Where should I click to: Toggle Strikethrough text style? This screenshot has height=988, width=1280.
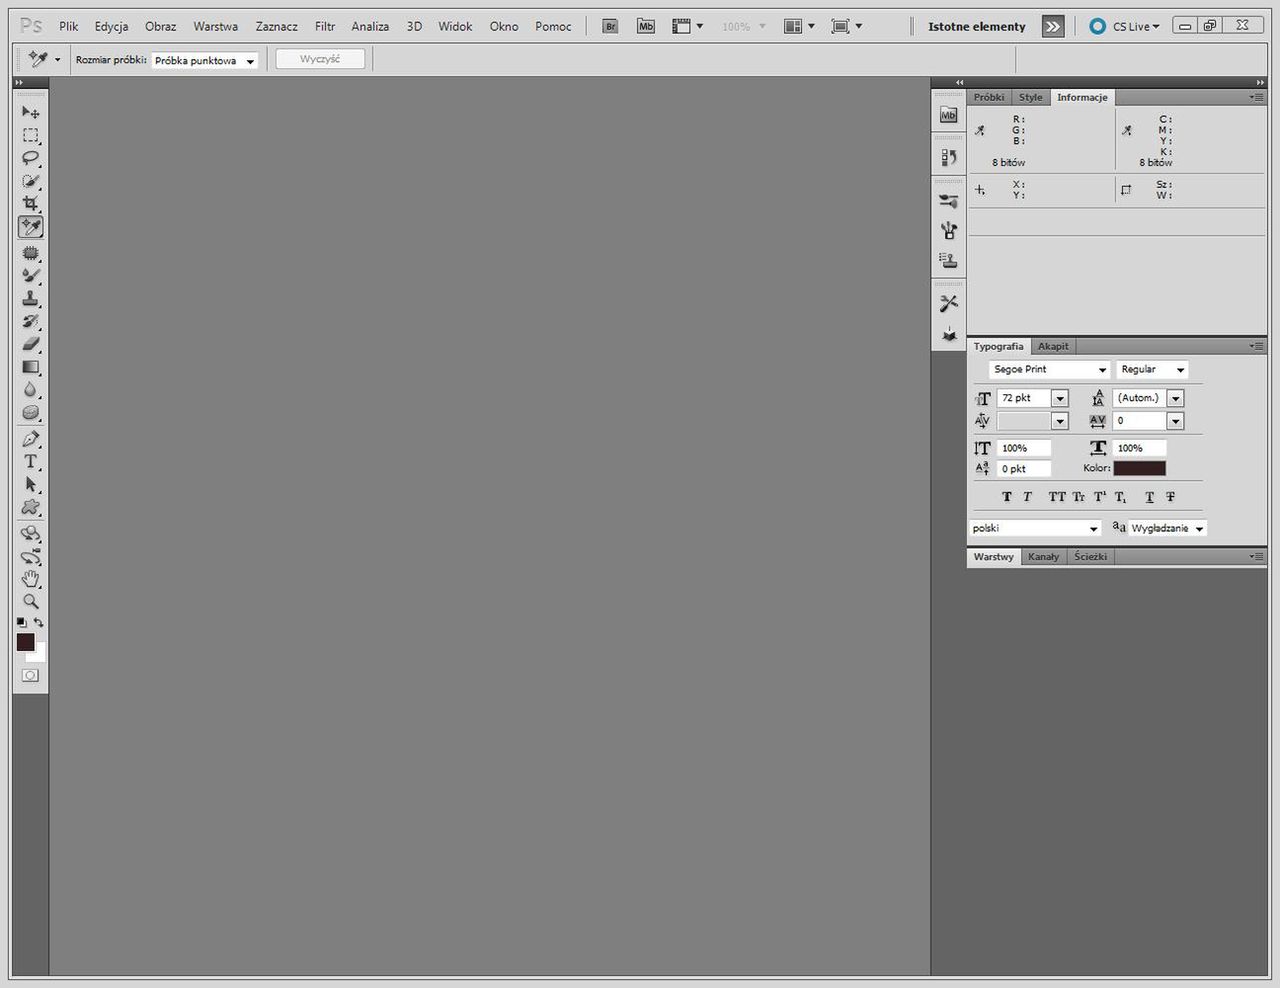[1170, 497]
